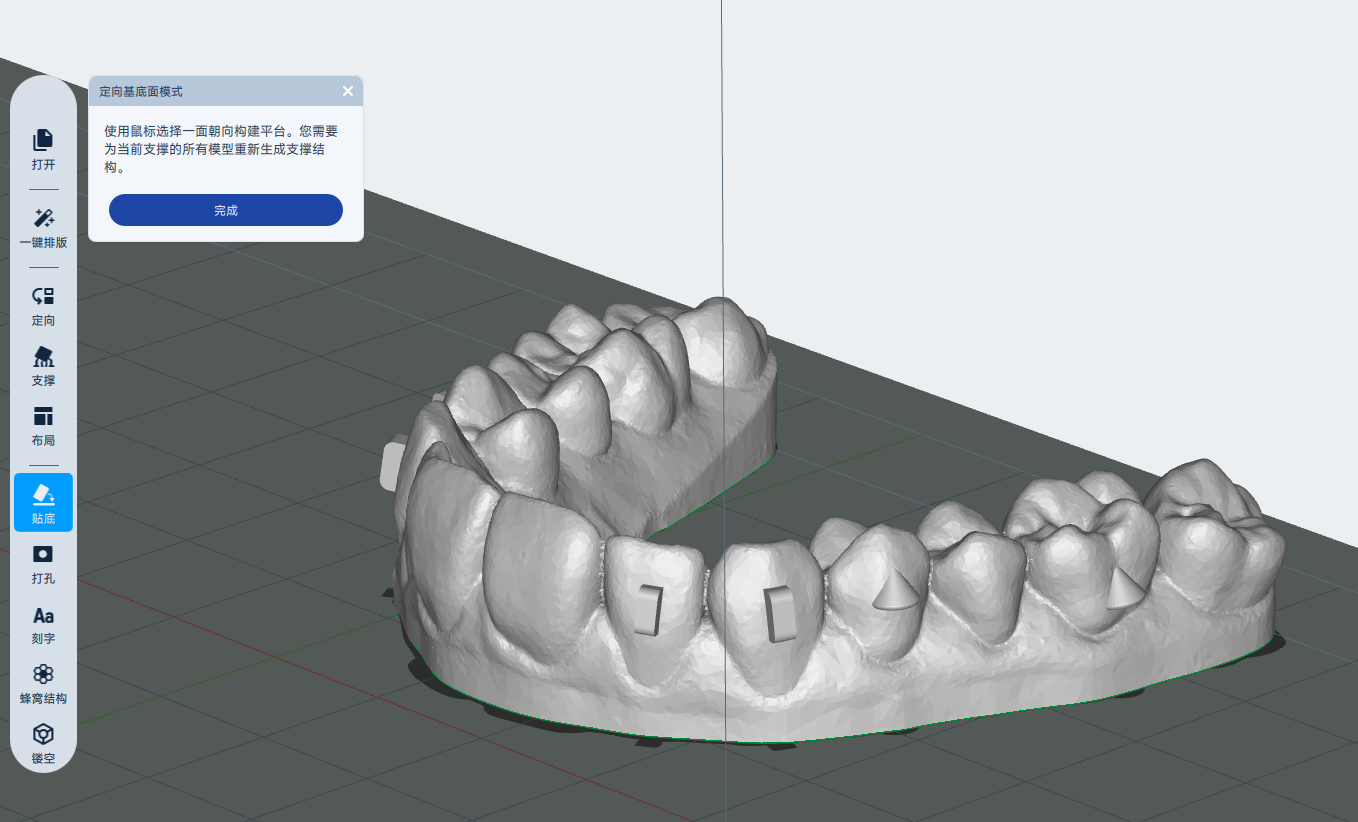Viewport: 1358px width, 822px height.
Task: Open a file with the 打开 tool
Action: tap(43, 150)
